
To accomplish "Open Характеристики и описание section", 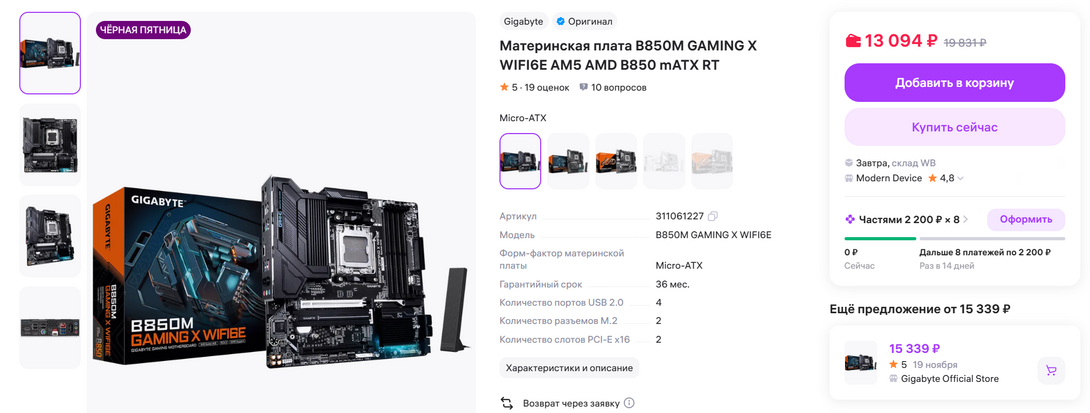I will tap(569, 368).
